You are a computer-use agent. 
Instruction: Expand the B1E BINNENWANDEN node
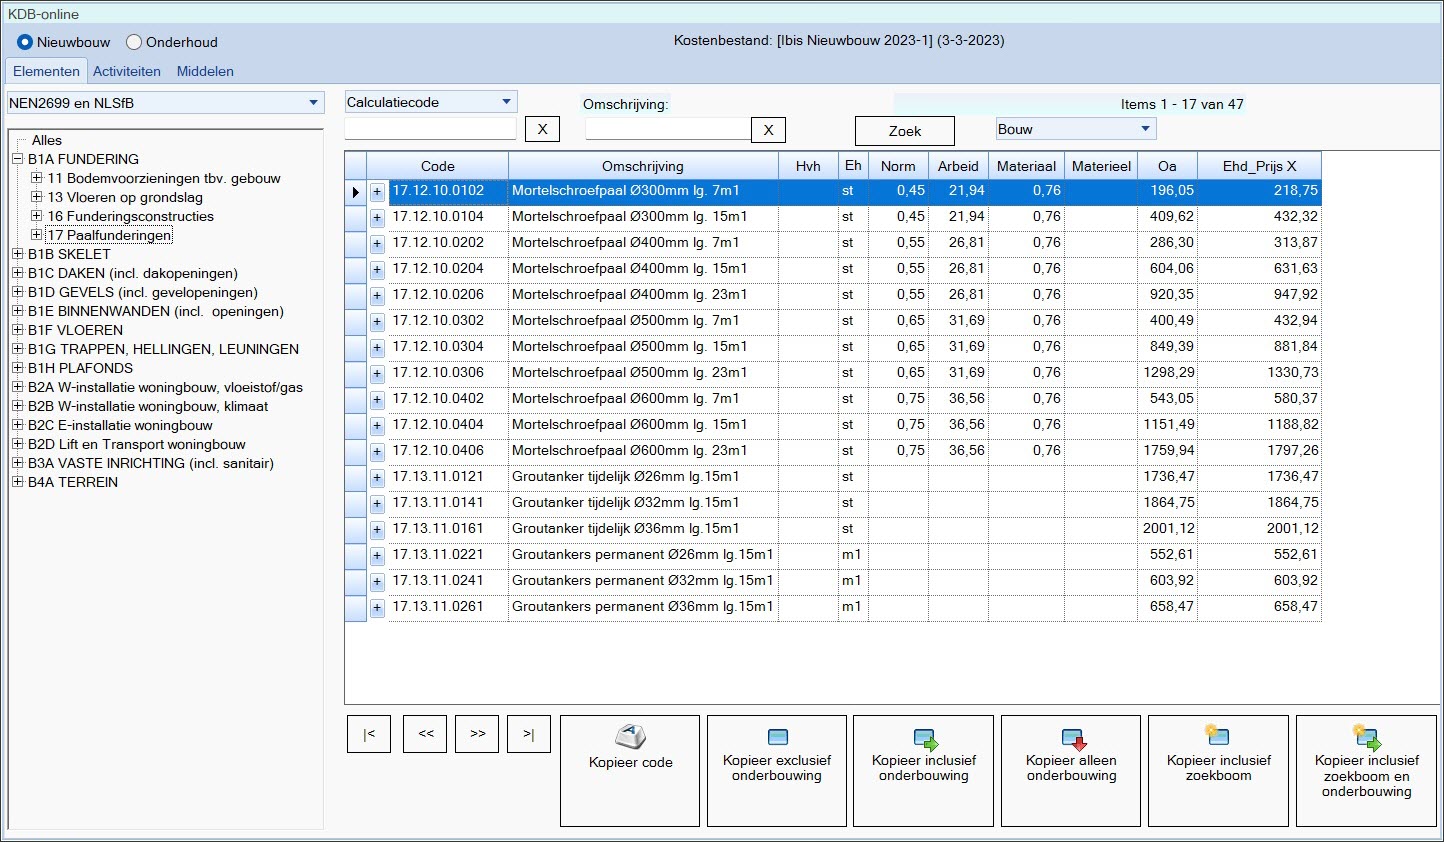17,311
